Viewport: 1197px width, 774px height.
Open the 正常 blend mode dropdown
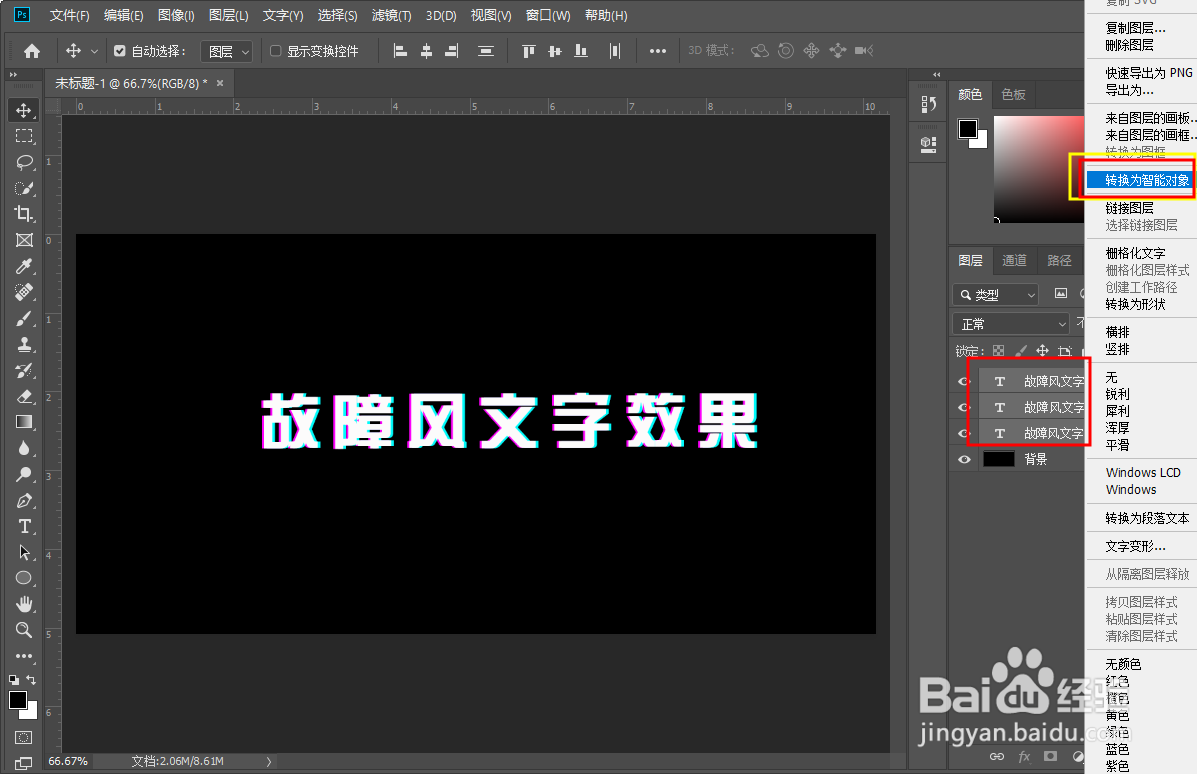tap(1010, 323)
